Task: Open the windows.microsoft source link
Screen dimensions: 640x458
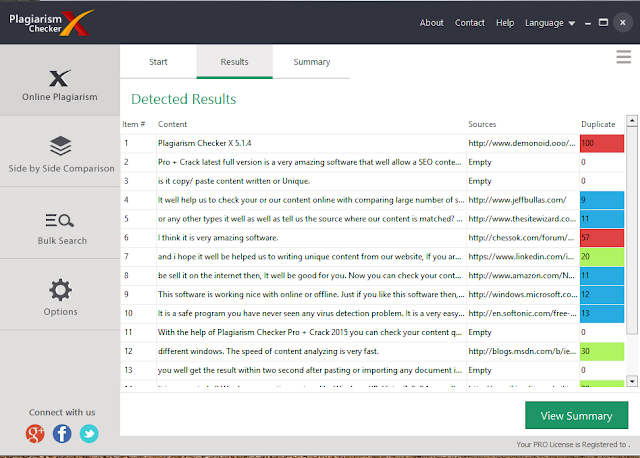Action: [x=522, y=294]
